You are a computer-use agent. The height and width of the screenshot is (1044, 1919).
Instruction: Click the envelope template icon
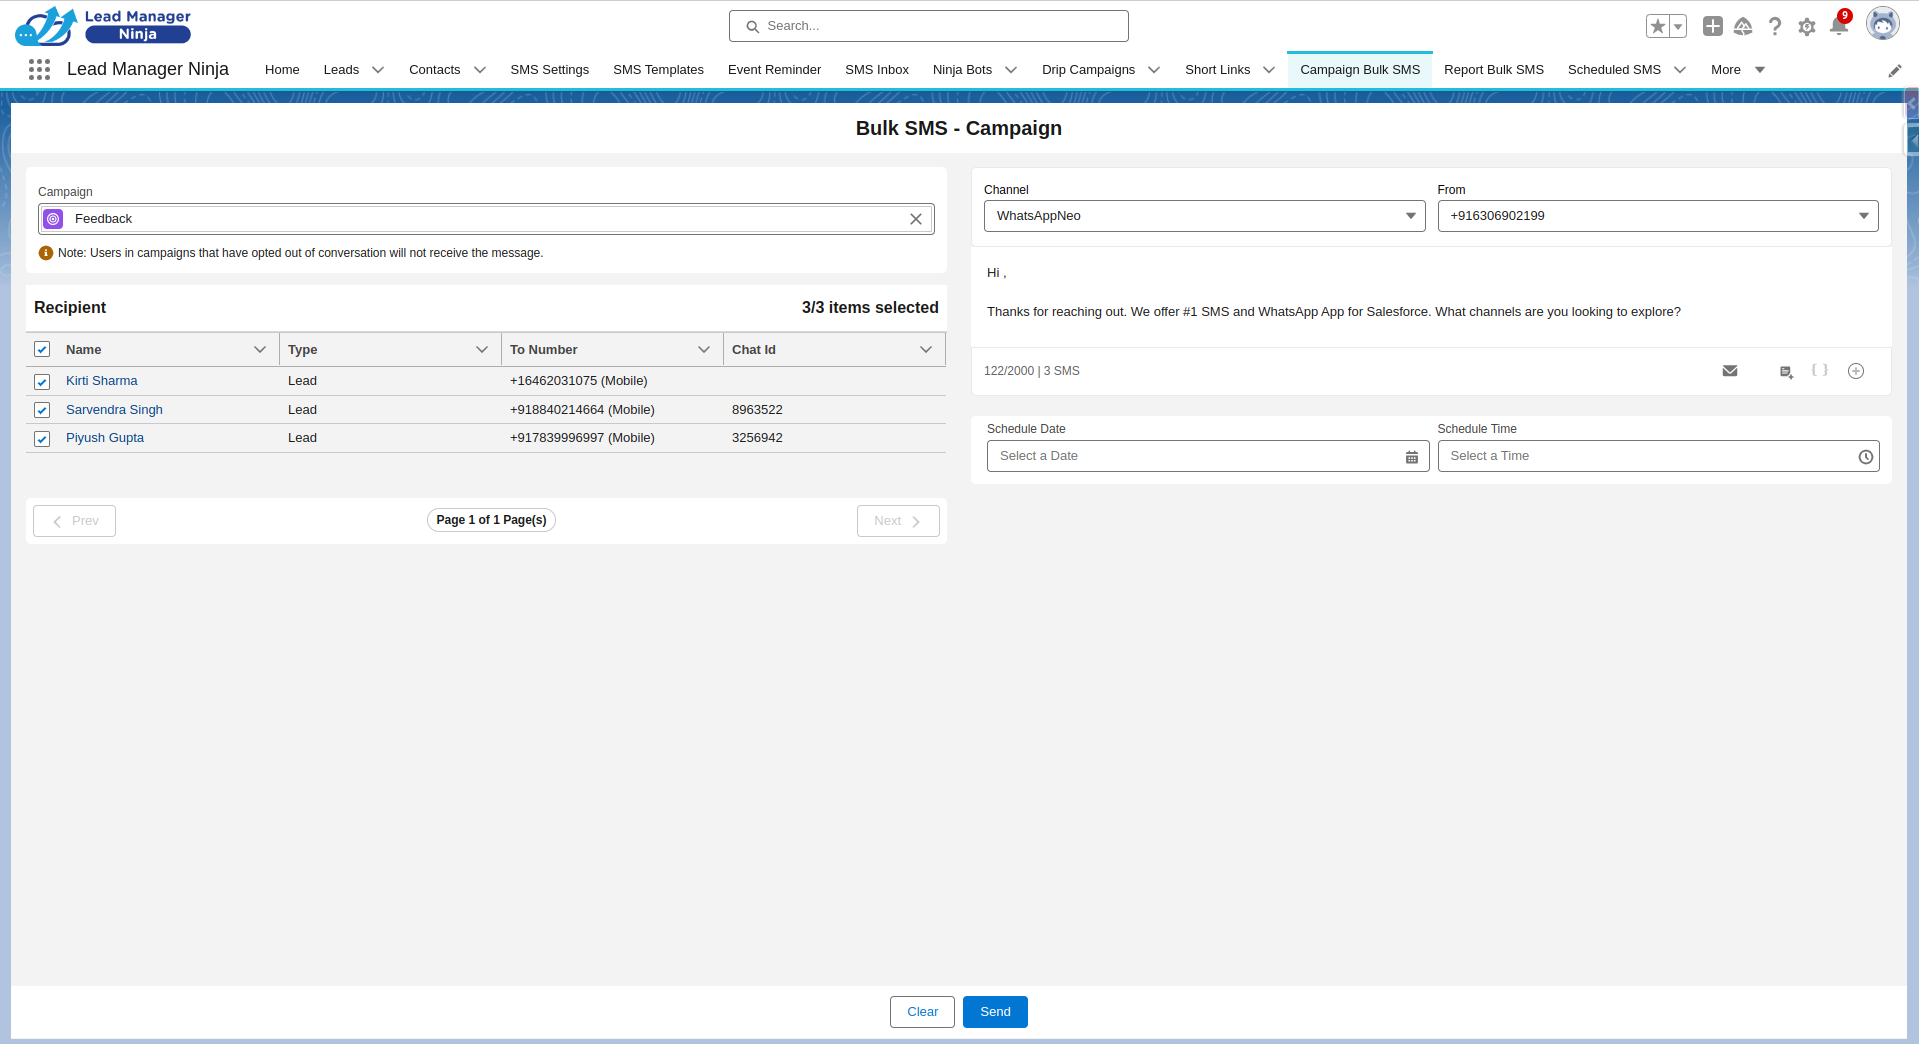pyautogui.click(x=1730, y=371)
